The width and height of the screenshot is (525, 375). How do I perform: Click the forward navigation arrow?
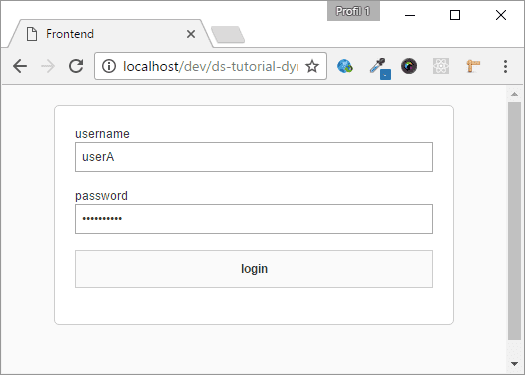48,66
